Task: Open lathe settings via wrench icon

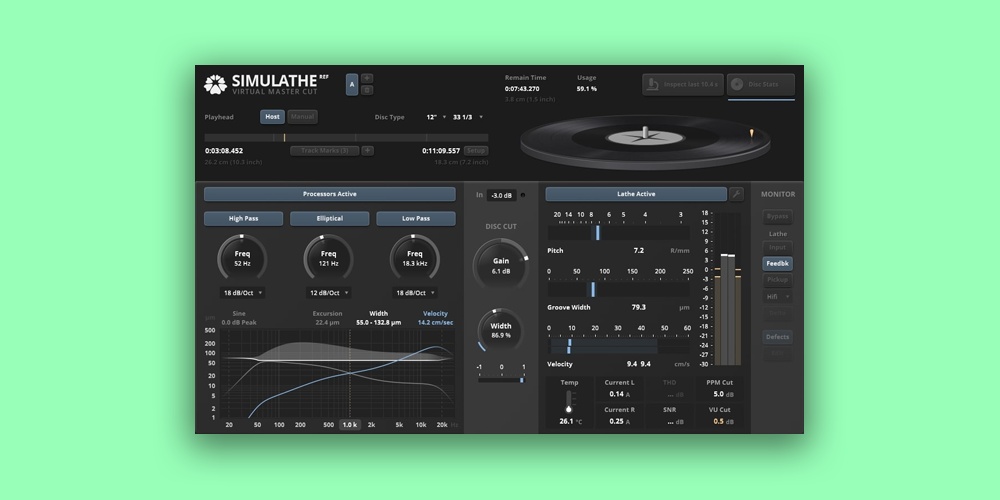Action: (737, 194)
